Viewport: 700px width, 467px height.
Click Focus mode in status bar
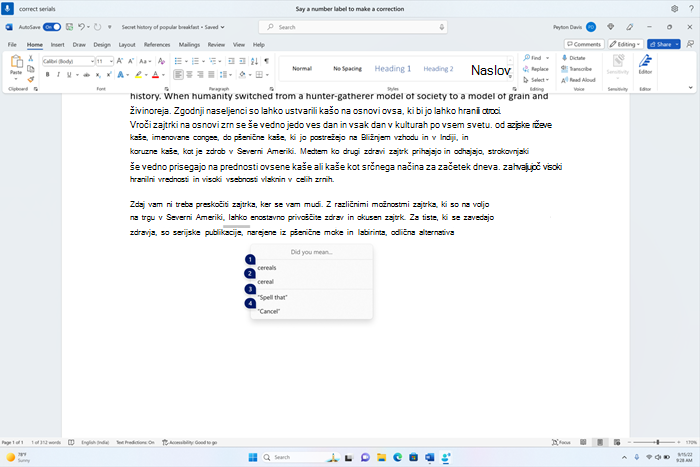coord(561,442)
